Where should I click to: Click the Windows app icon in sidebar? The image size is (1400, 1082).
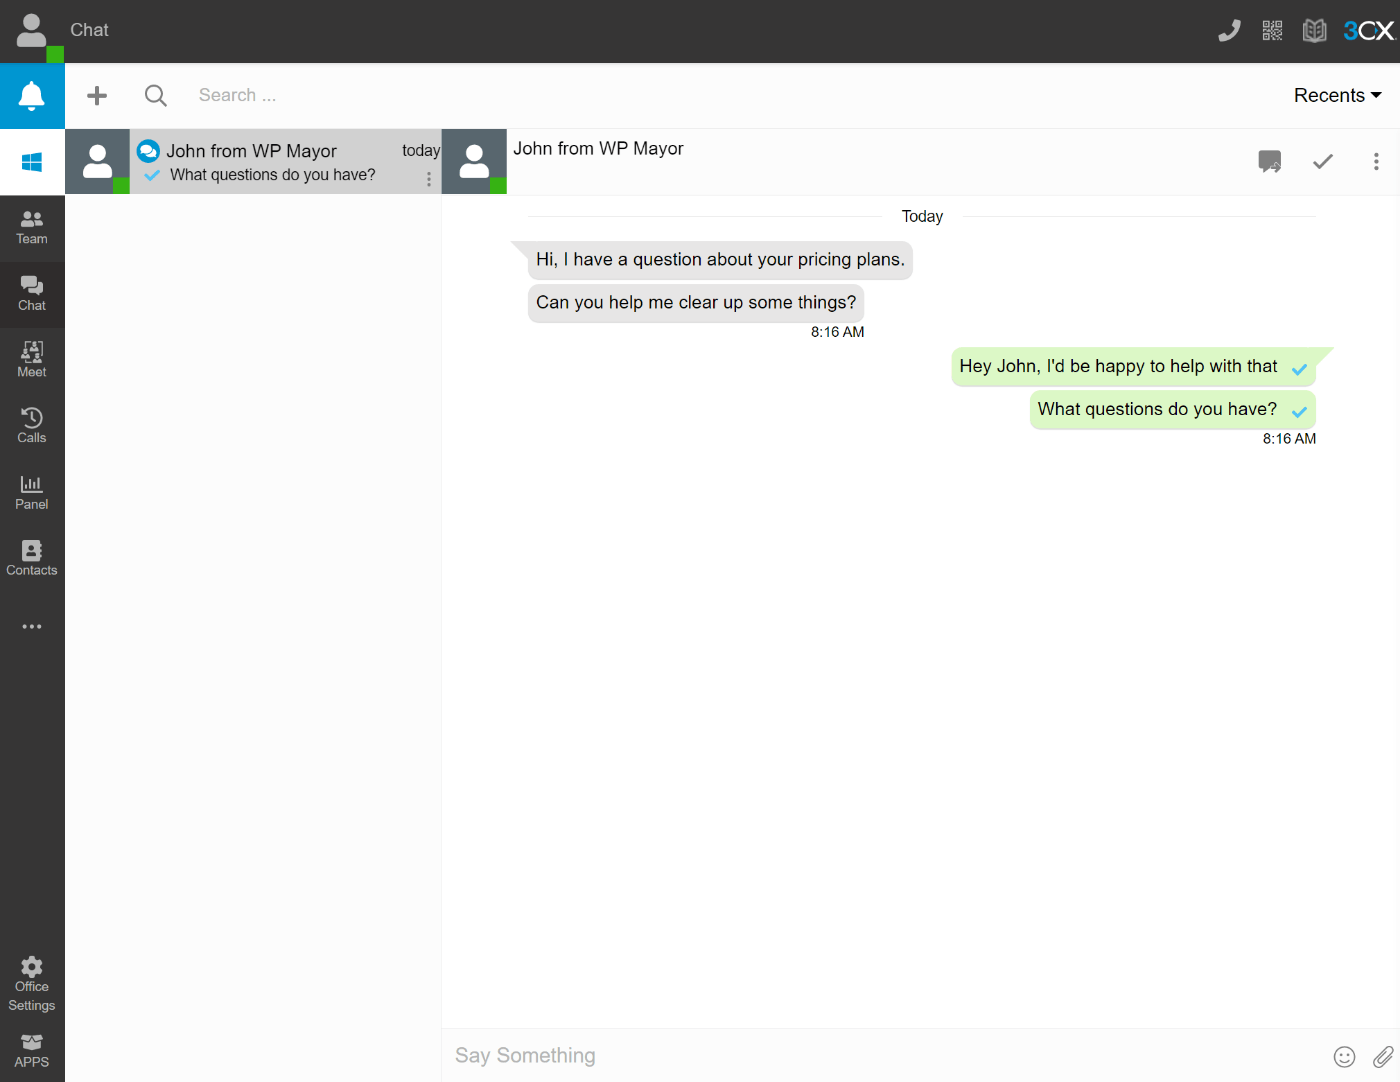[x=32, y=162]
